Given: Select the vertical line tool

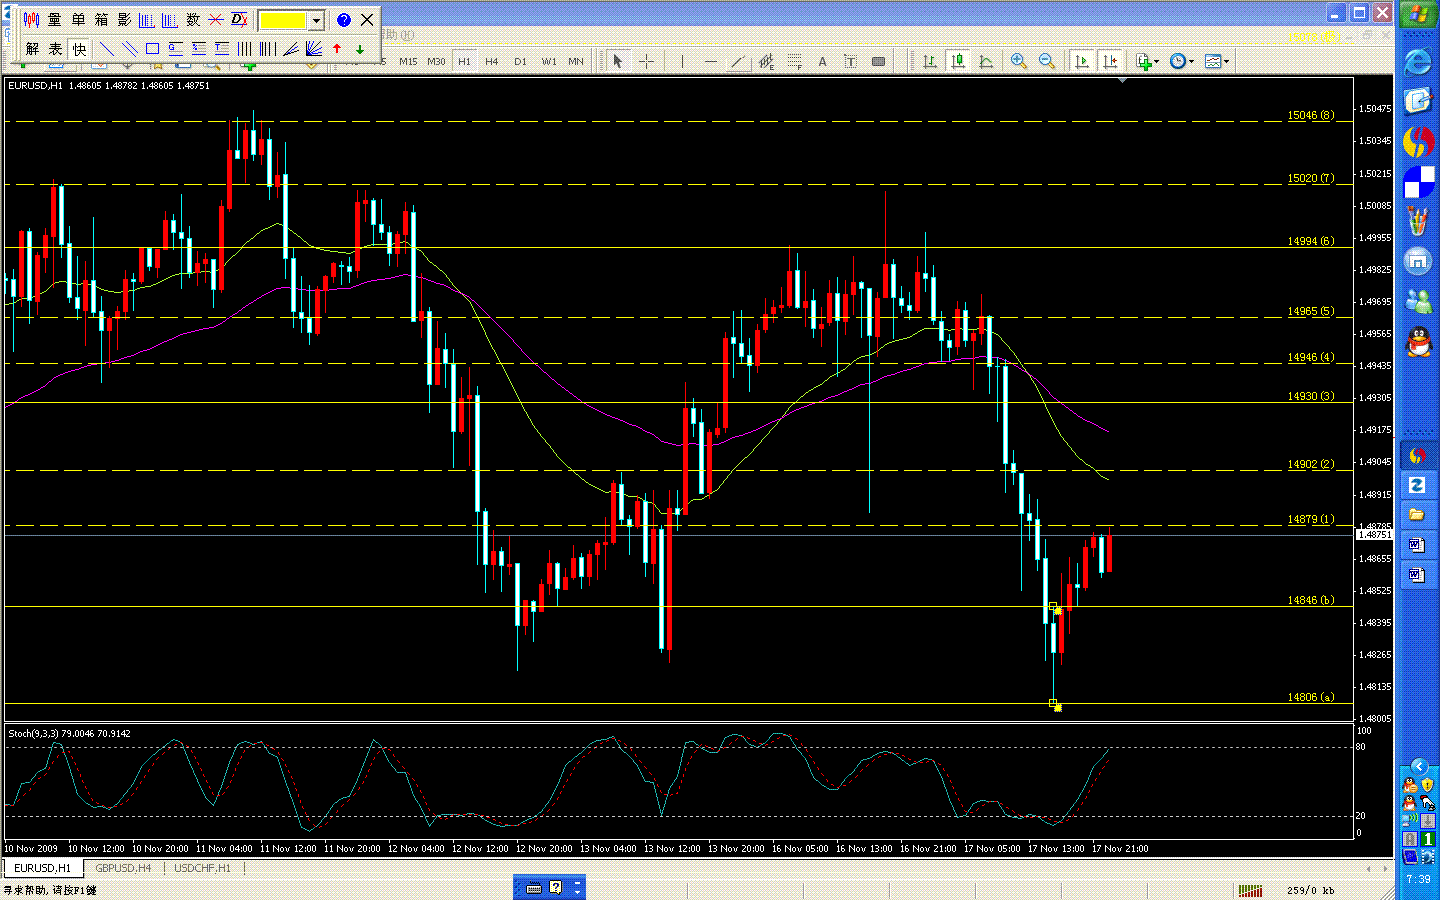Looking at the screenshot, I should coord(682,61).
